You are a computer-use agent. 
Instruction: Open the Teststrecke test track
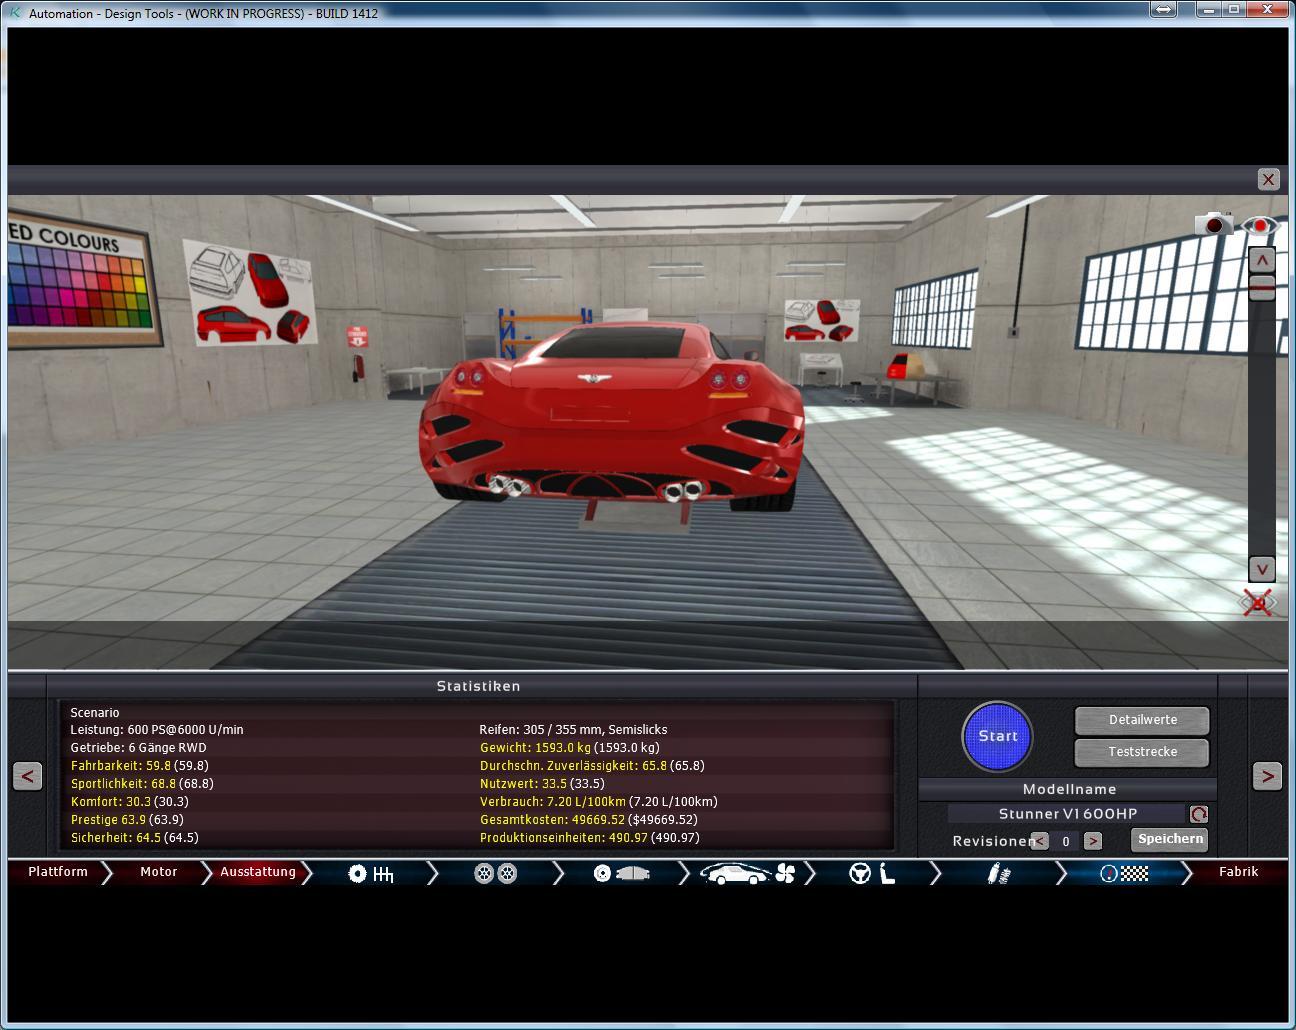pyautogui.click(x=1142, y=752)
